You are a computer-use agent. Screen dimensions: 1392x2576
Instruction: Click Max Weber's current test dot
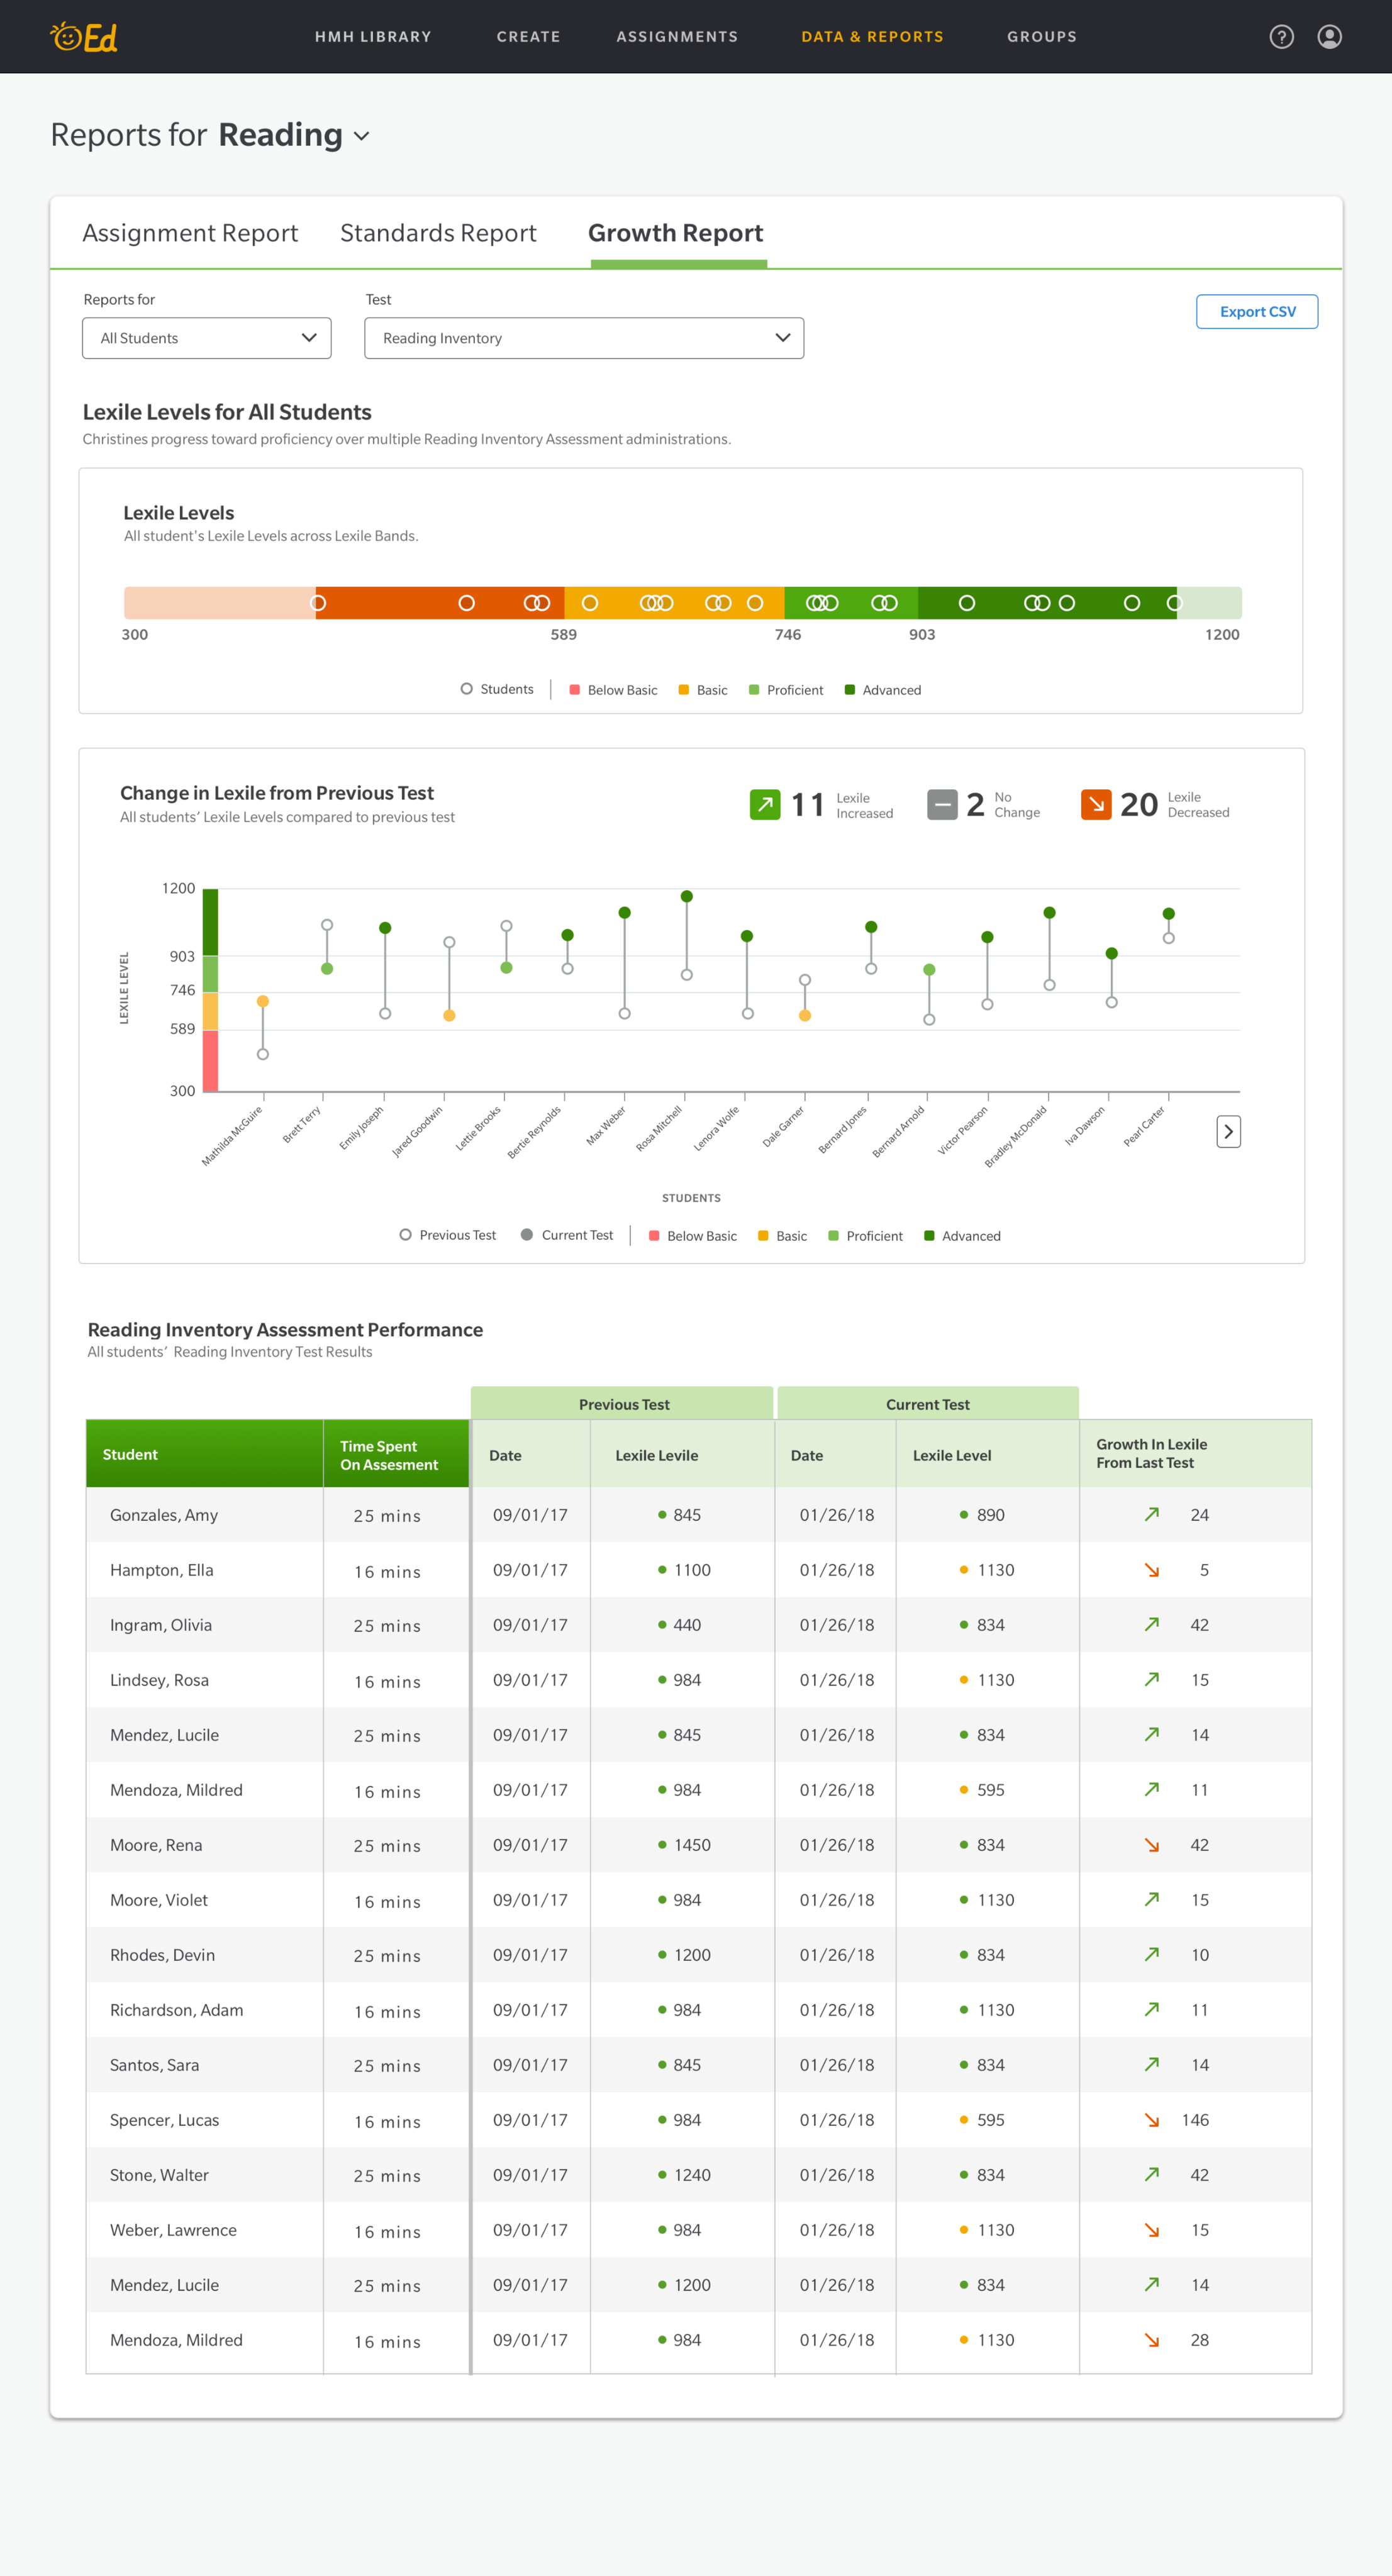(625, 912)
